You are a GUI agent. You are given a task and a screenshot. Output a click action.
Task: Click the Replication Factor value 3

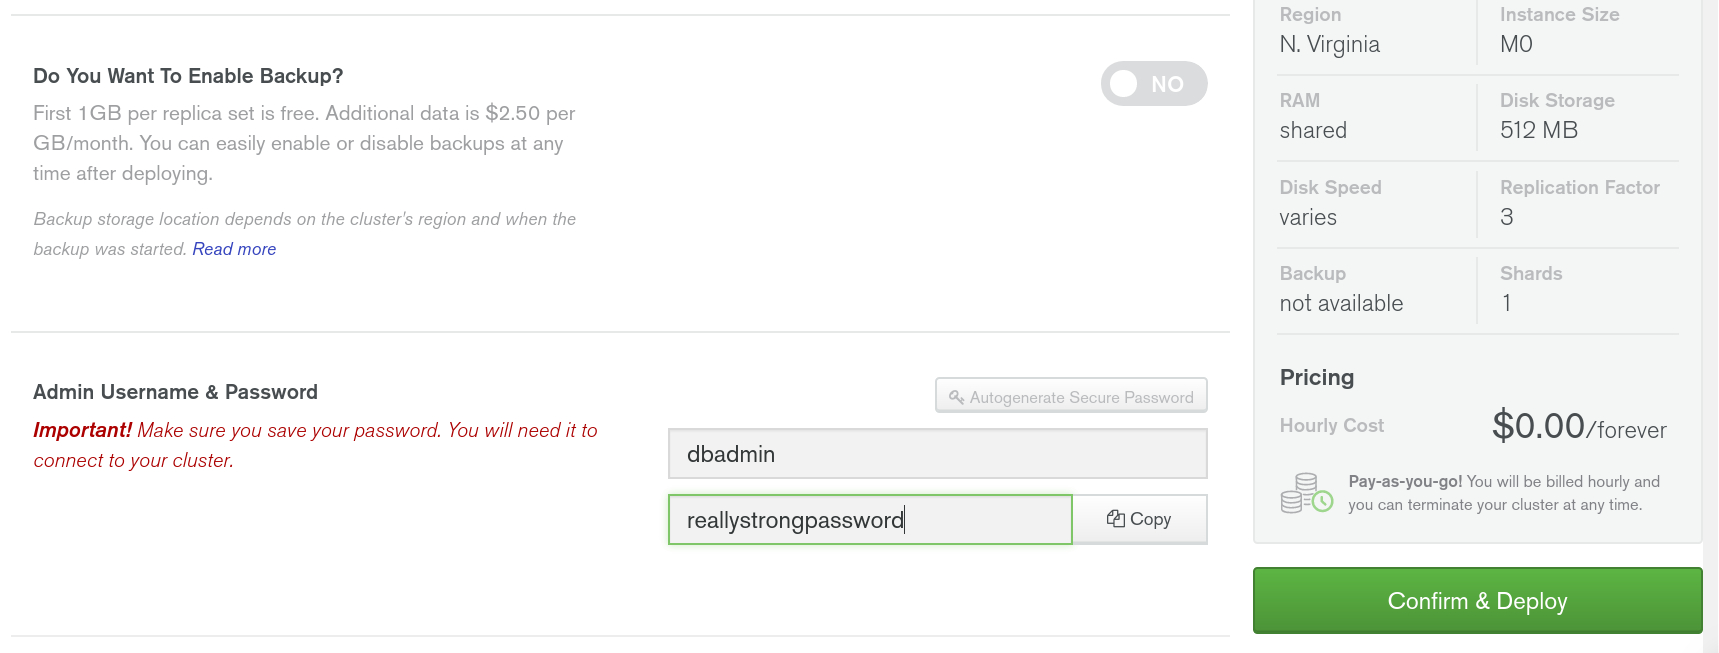click(1507, 217)
